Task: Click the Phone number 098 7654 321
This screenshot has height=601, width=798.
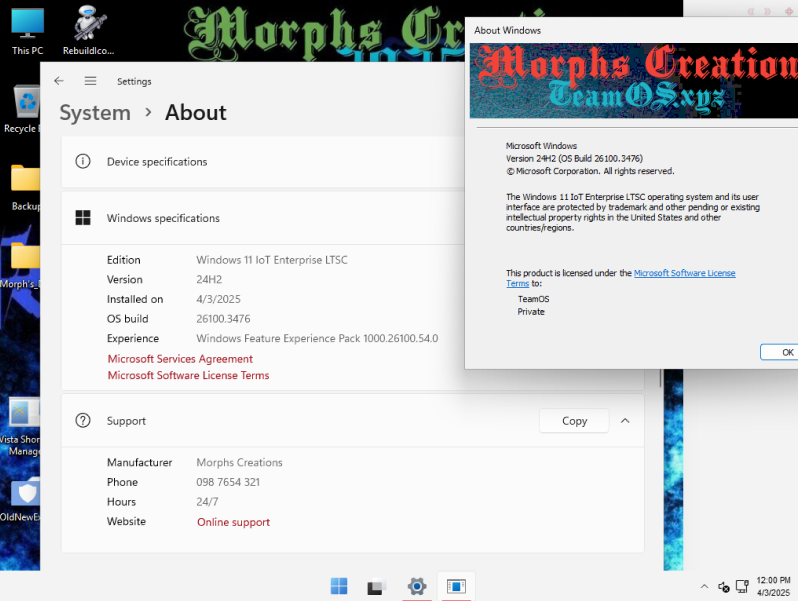Action: pyautogui.click(x=228, y=482)
